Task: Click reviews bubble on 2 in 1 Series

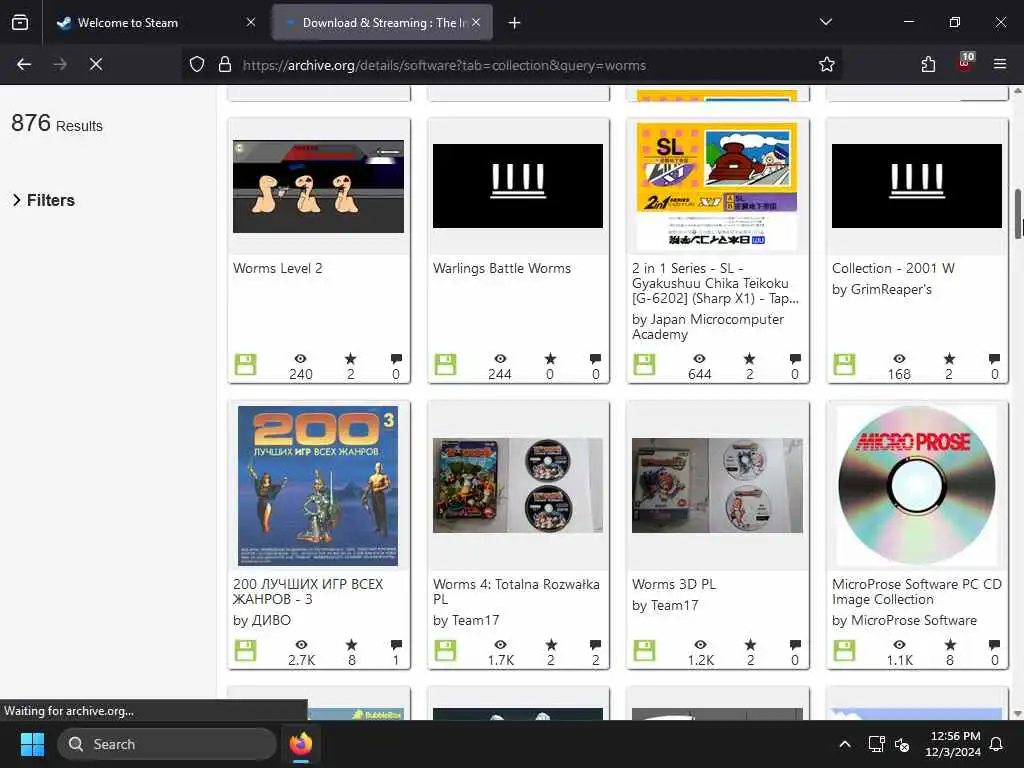Action: pos(795,359)
